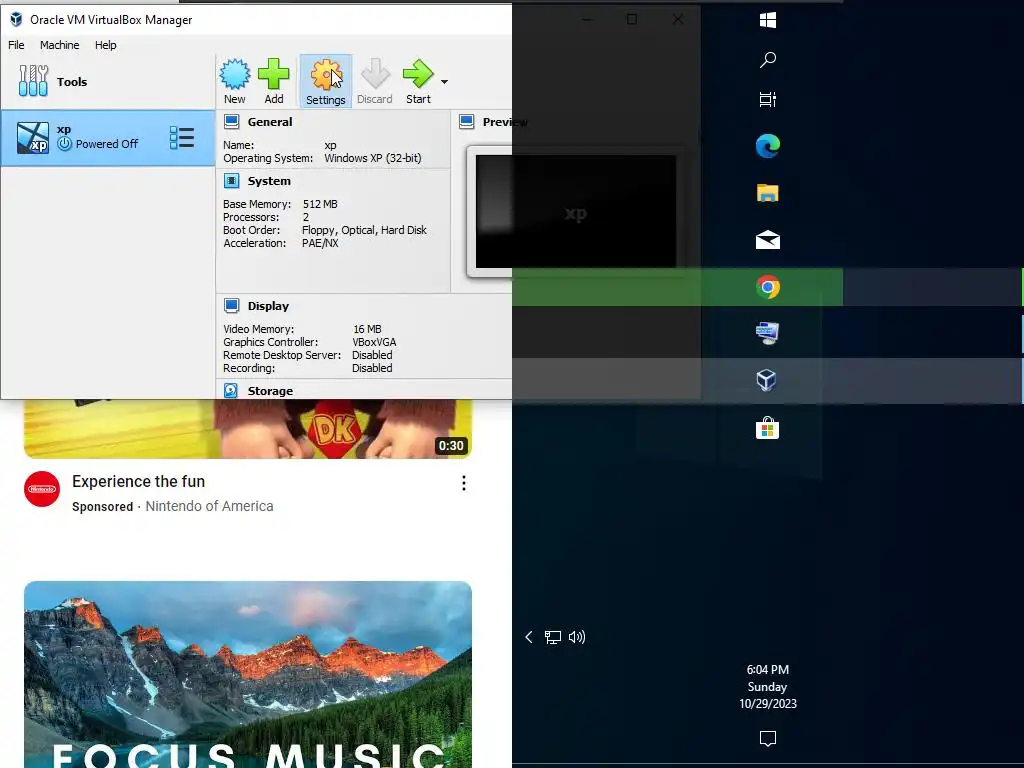Open the notification center icon
The image size is (1024, 768).
(x=768, y=738)
